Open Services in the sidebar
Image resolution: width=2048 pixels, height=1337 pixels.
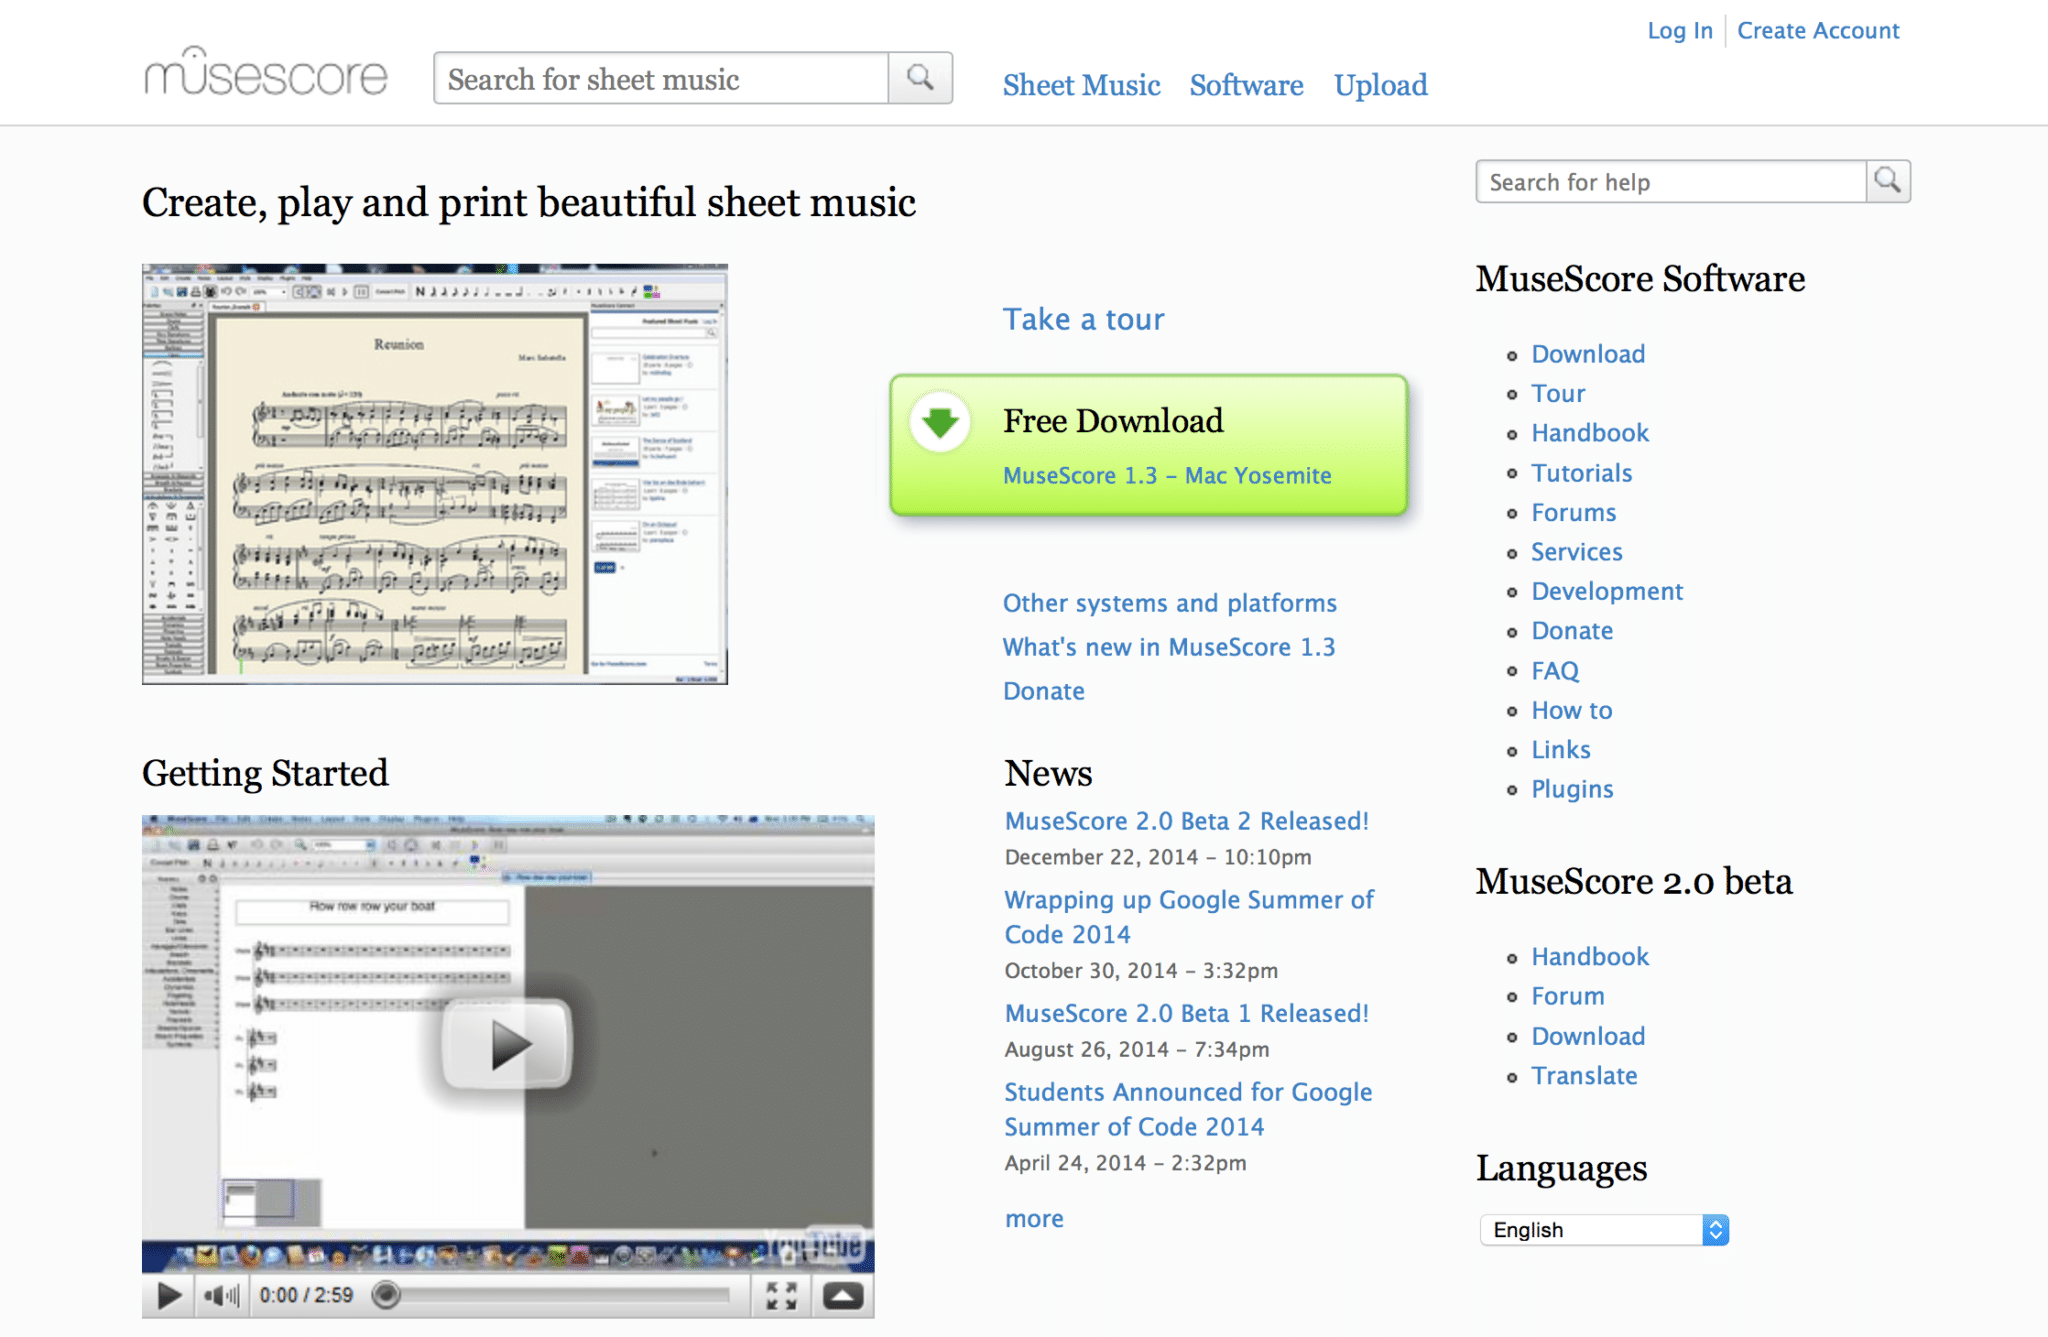tap(1577, 552)
